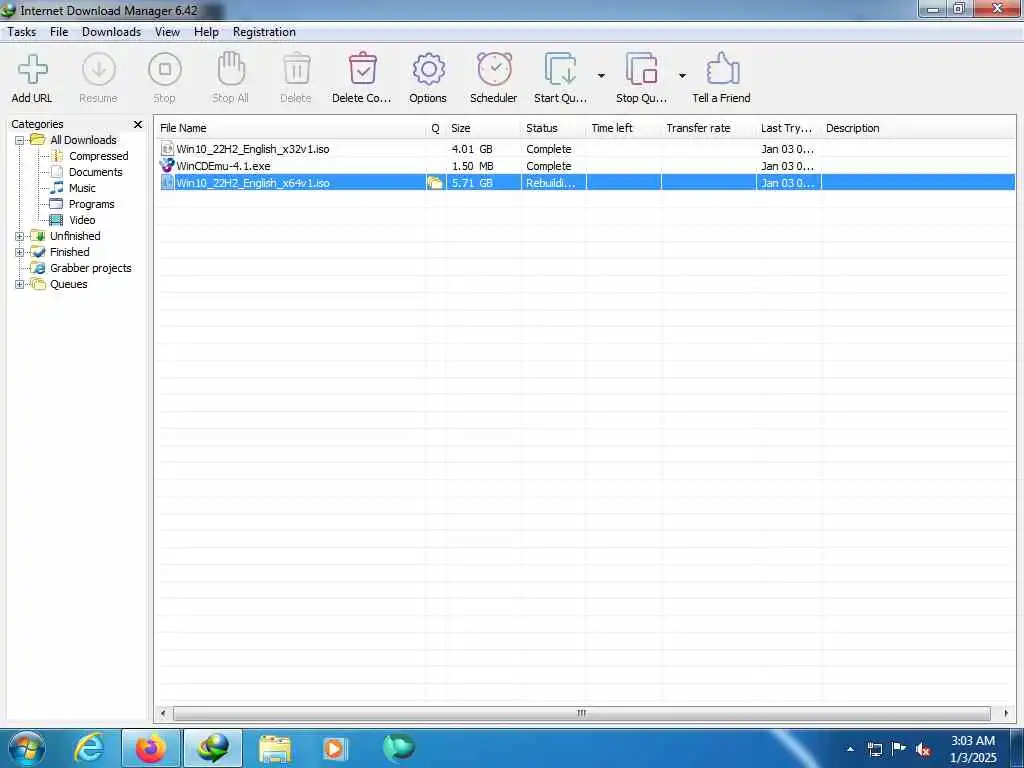
Task: Open Start Queue dropdown arrow
Action: pos(601,76)
